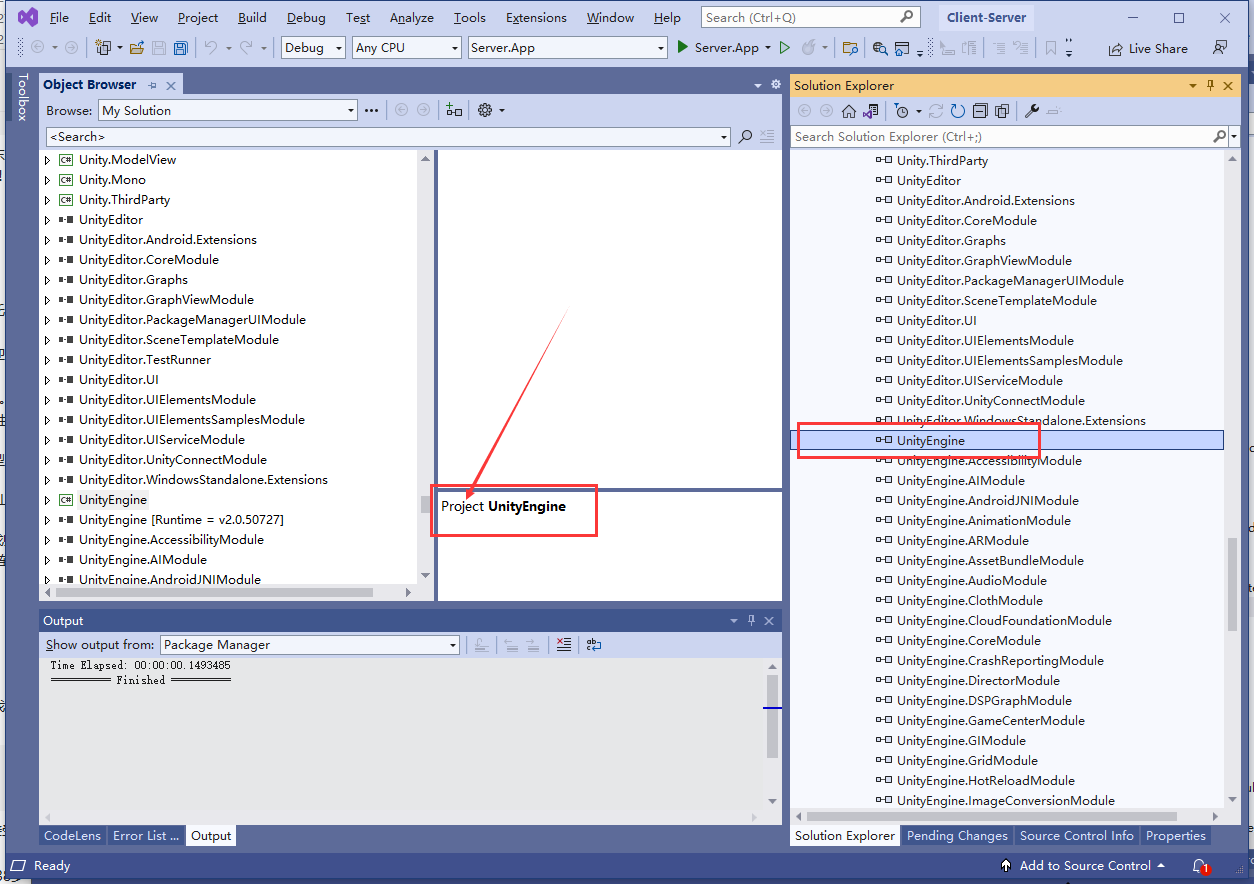
Task: Open the Solution Explorer window position dropdown arrow
Action: pyautogui.click(x=1193, y=86)
